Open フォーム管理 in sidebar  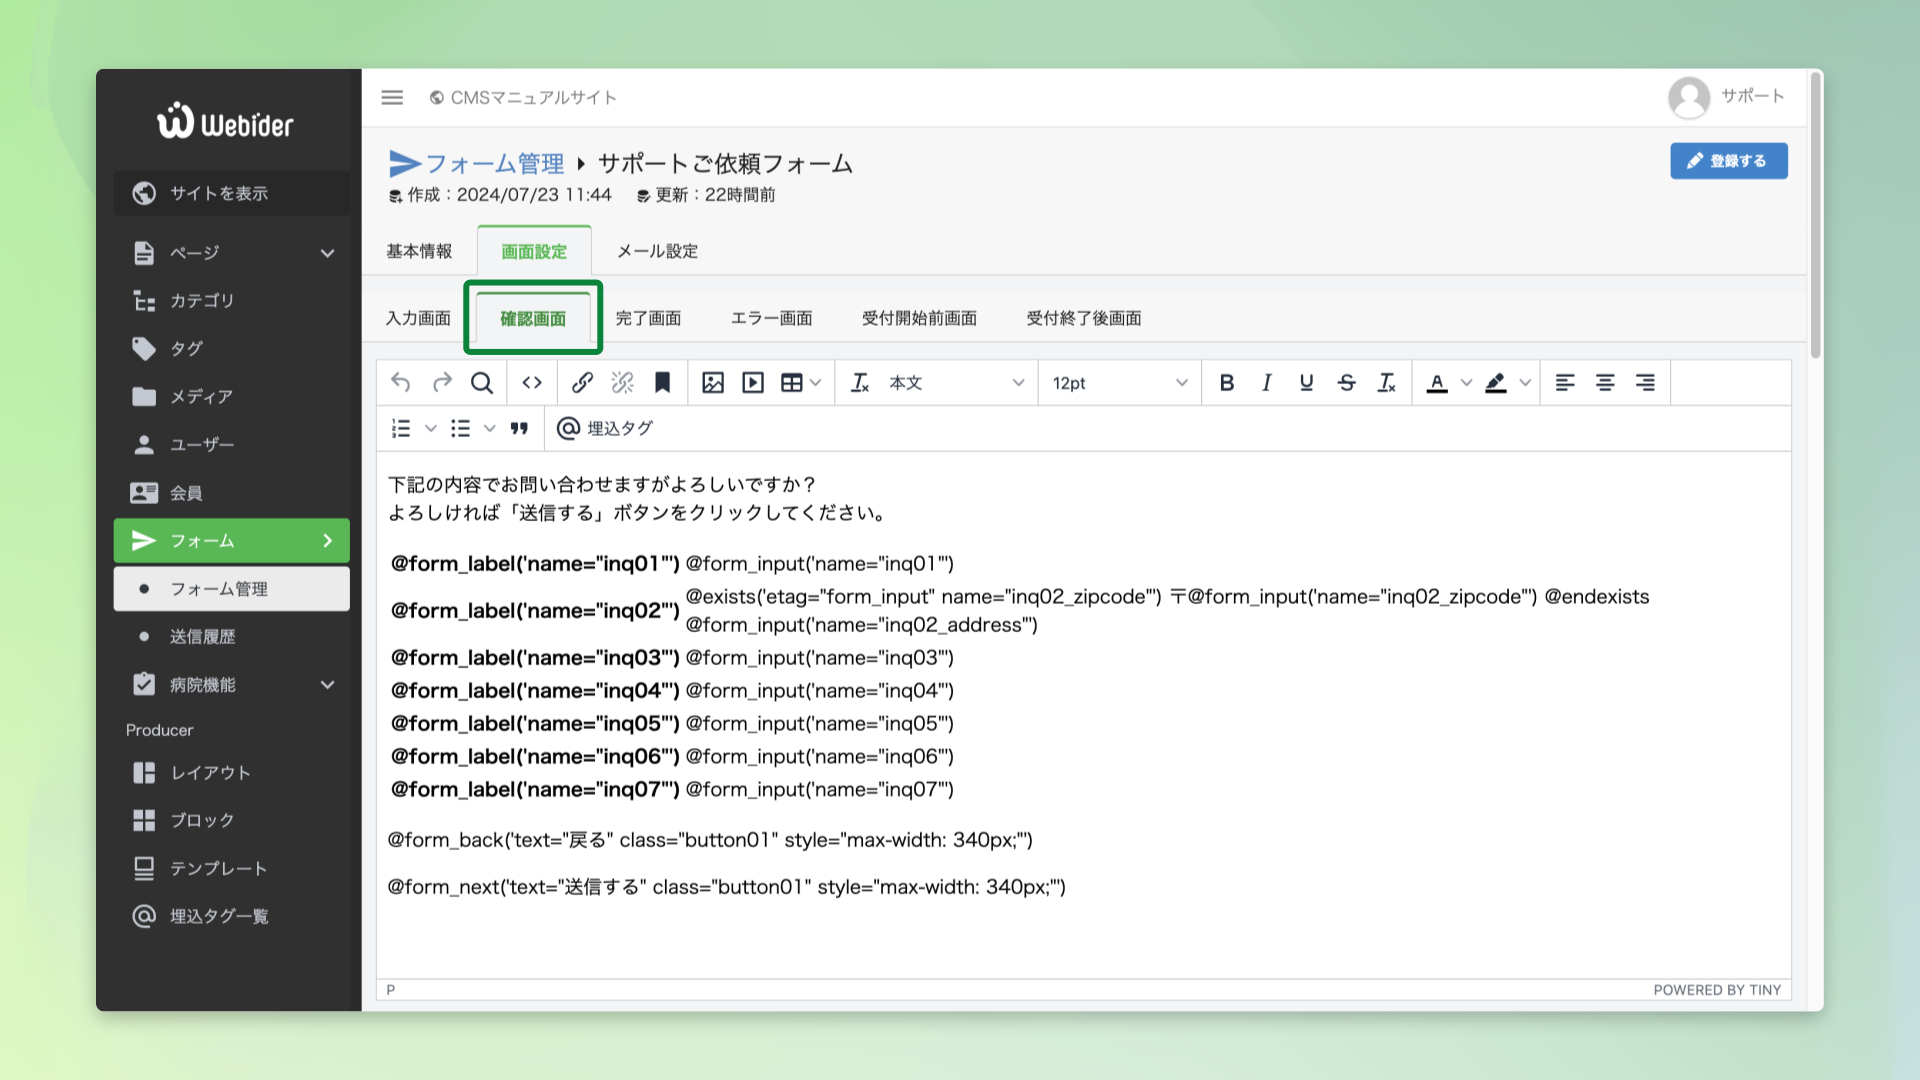[232, 589]
